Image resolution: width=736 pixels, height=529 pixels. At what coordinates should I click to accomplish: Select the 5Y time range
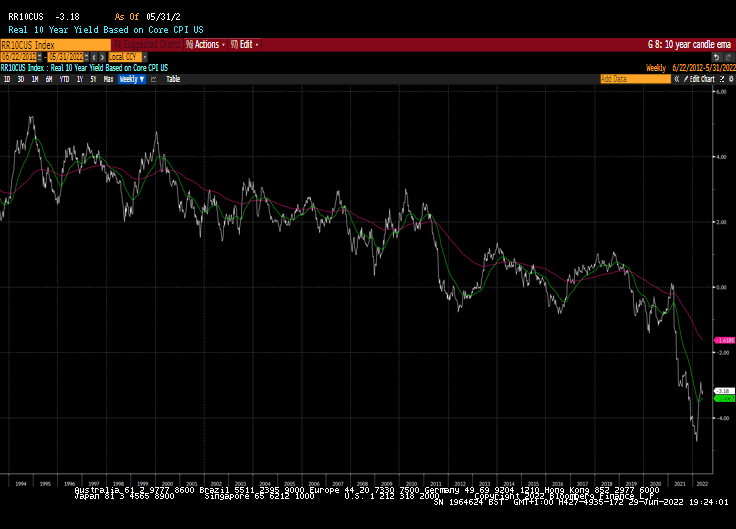(x=93, y=78)
